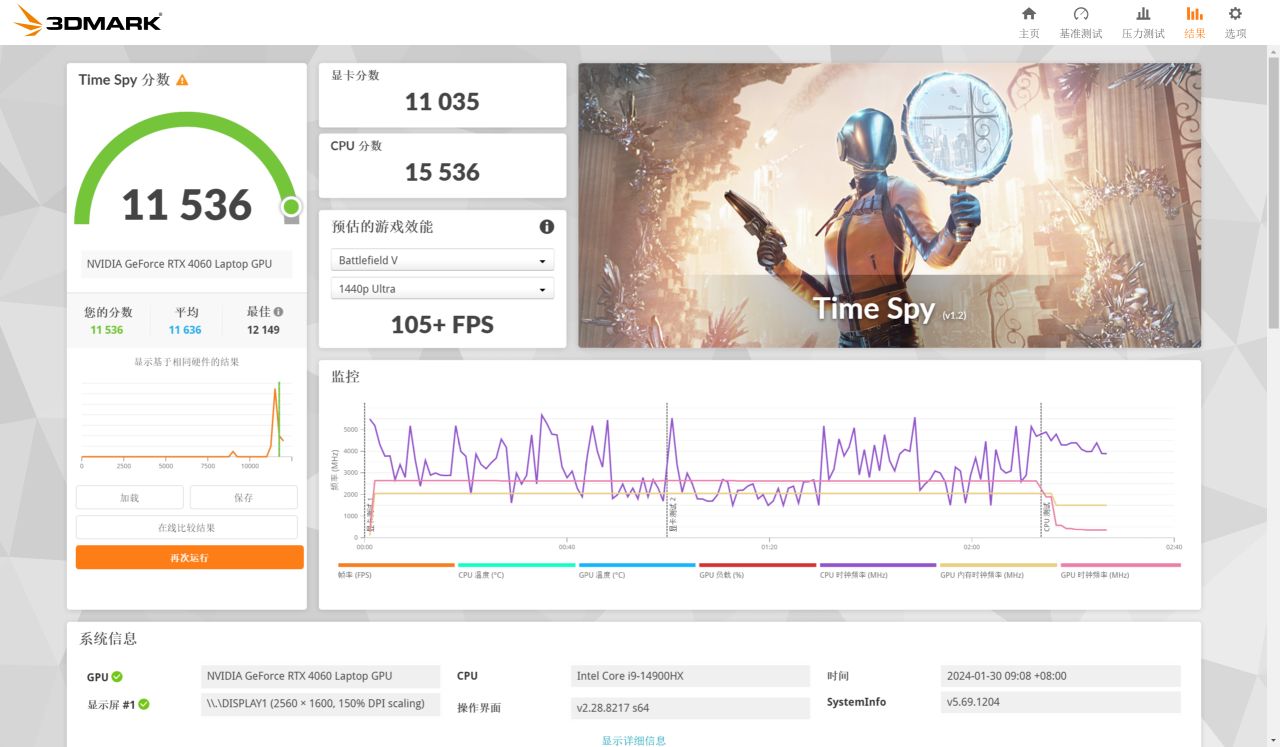Toggle the CPU 温度 legend swatch
Screen dimensions: 1280x747
click(516, 565)
